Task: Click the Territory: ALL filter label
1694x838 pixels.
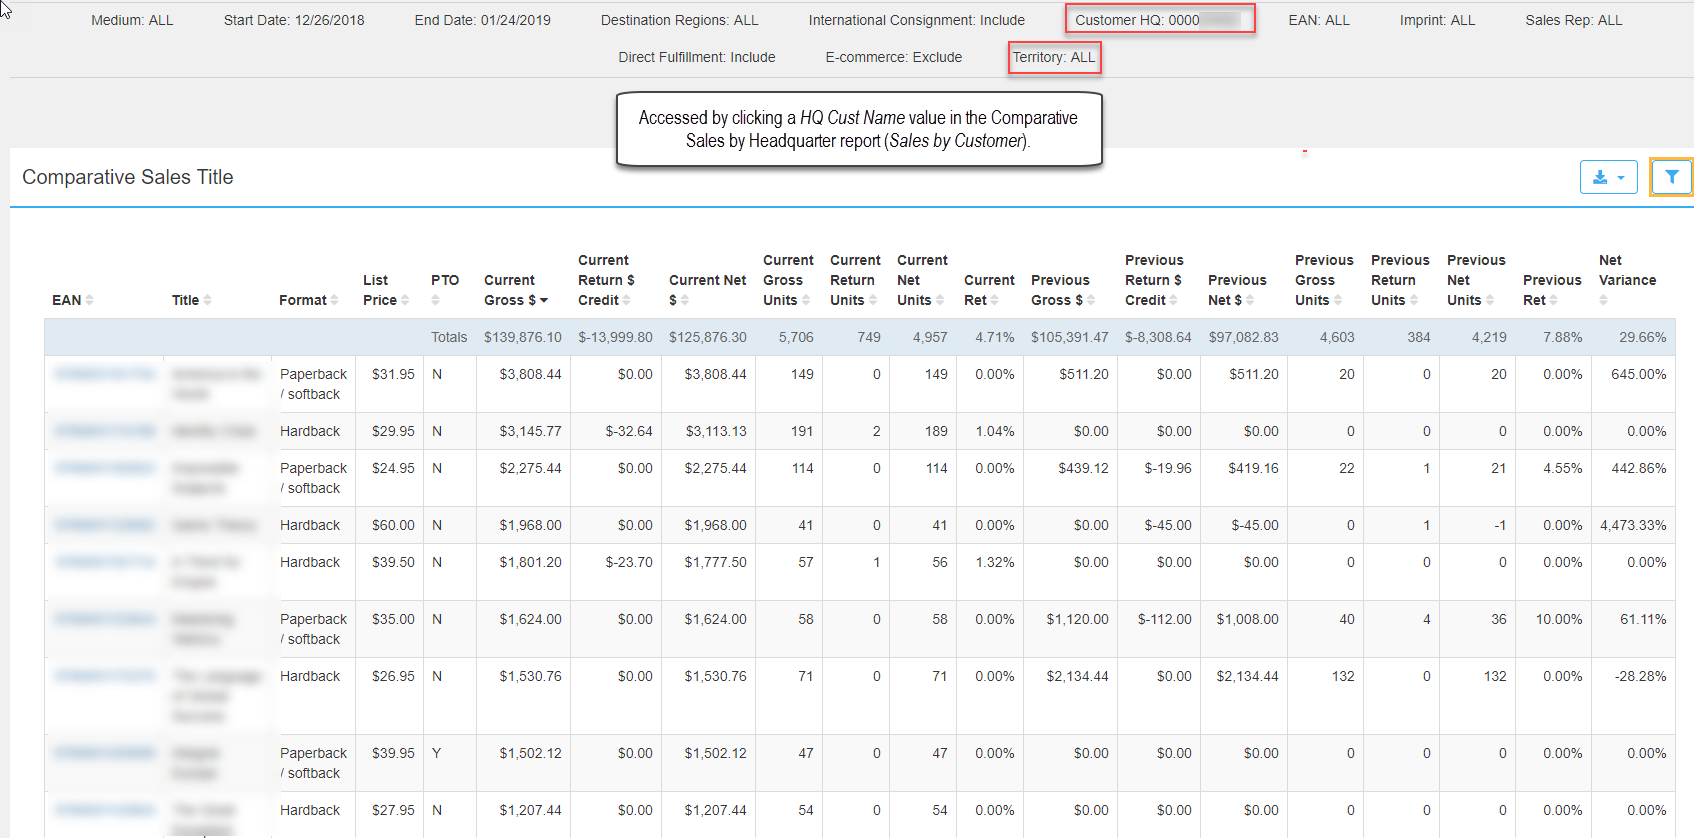Action: (x=1054, y=57)
